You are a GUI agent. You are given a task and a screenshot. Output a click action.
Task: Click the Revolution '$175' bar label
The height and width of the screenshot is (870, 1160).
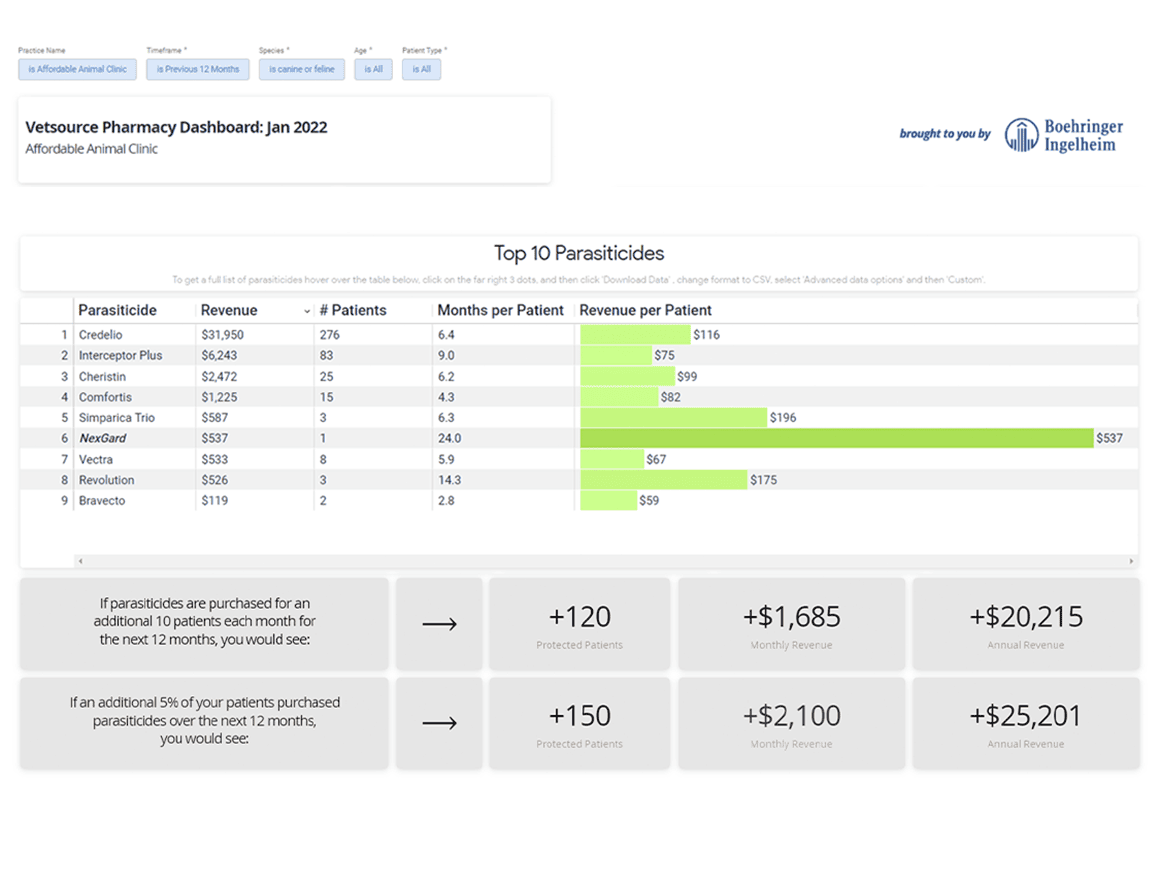763,480
